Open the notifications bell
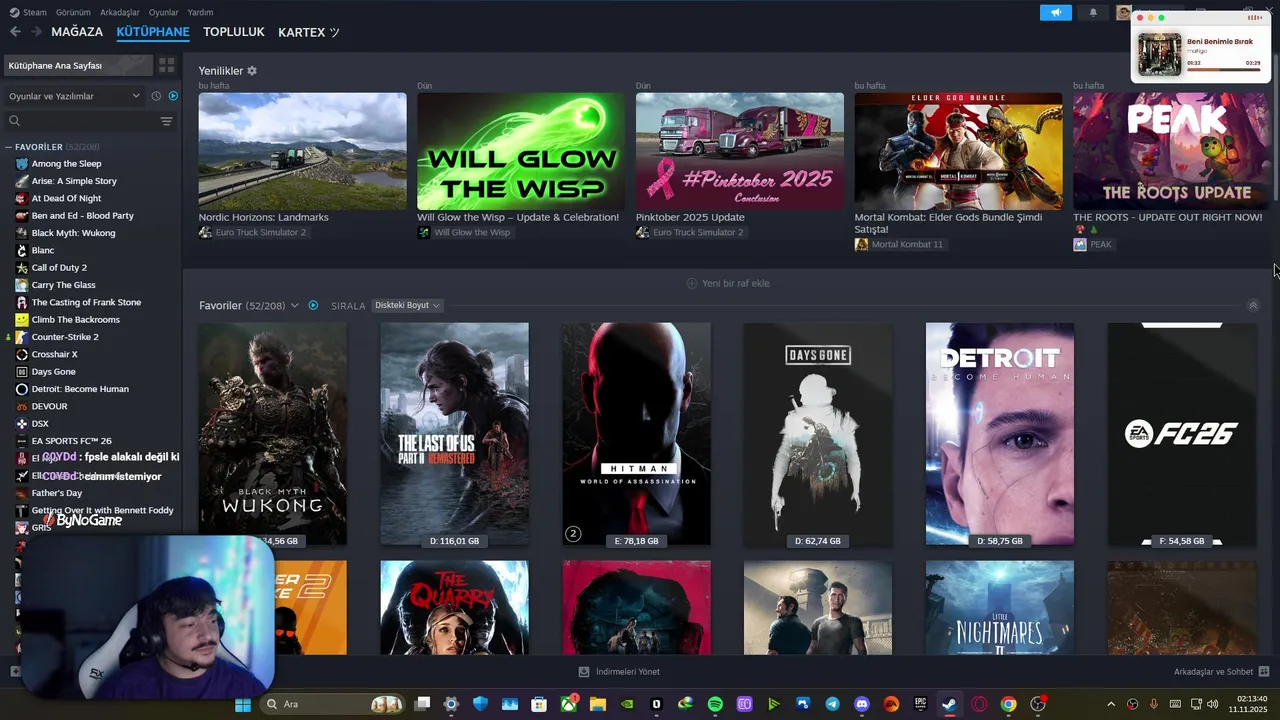The image size is (1280, 720). point(1093,13)
